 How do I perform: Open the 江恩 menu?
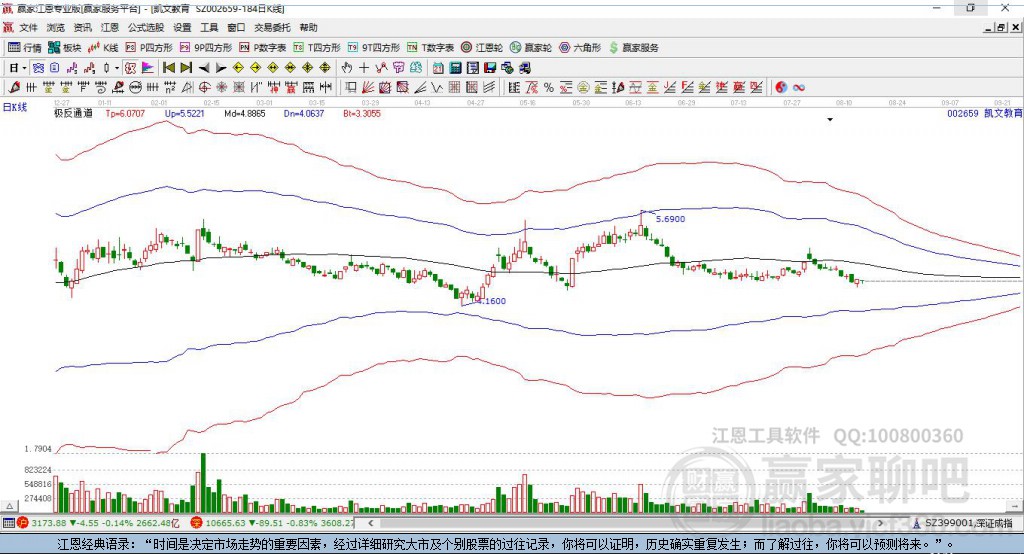[x=110, y=27]
